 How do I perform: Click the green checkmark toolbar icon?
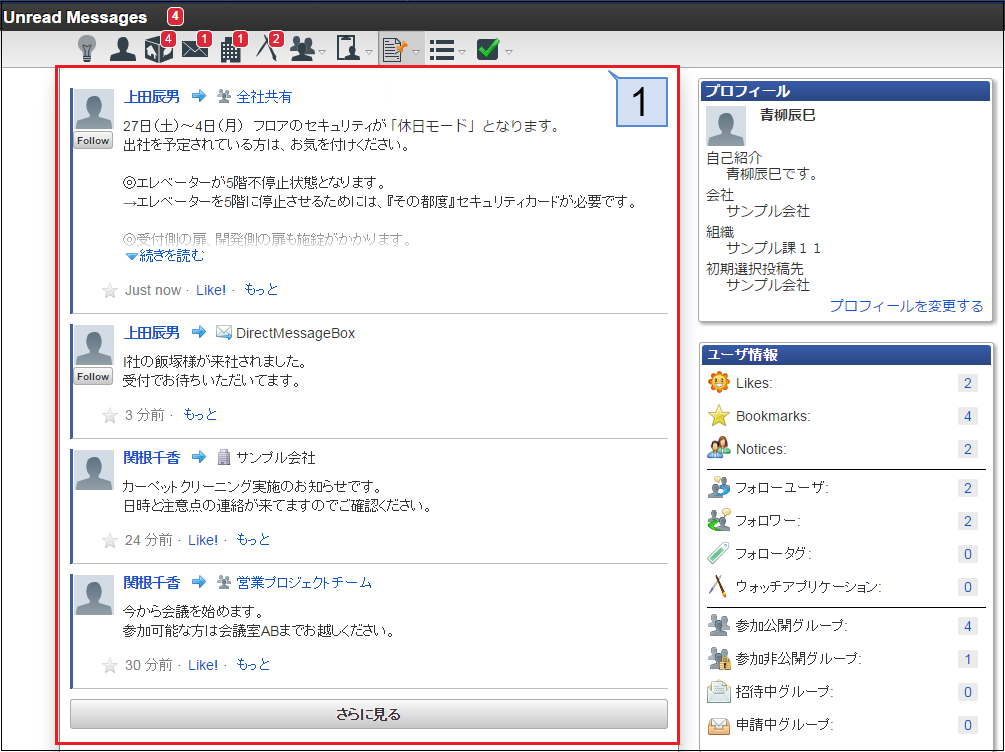coord(488,49)
